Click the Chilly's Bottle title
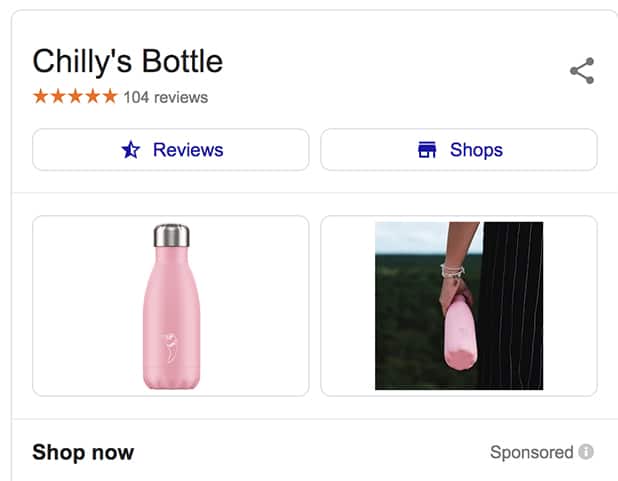 click(127, 62)
